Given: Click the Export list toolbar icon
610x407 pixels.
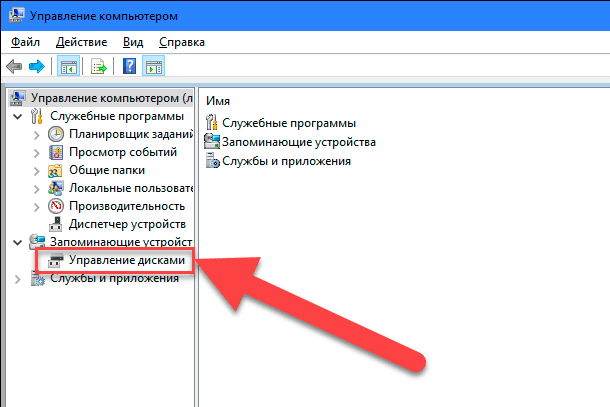Looking at the screenshot, I should 99,67.
